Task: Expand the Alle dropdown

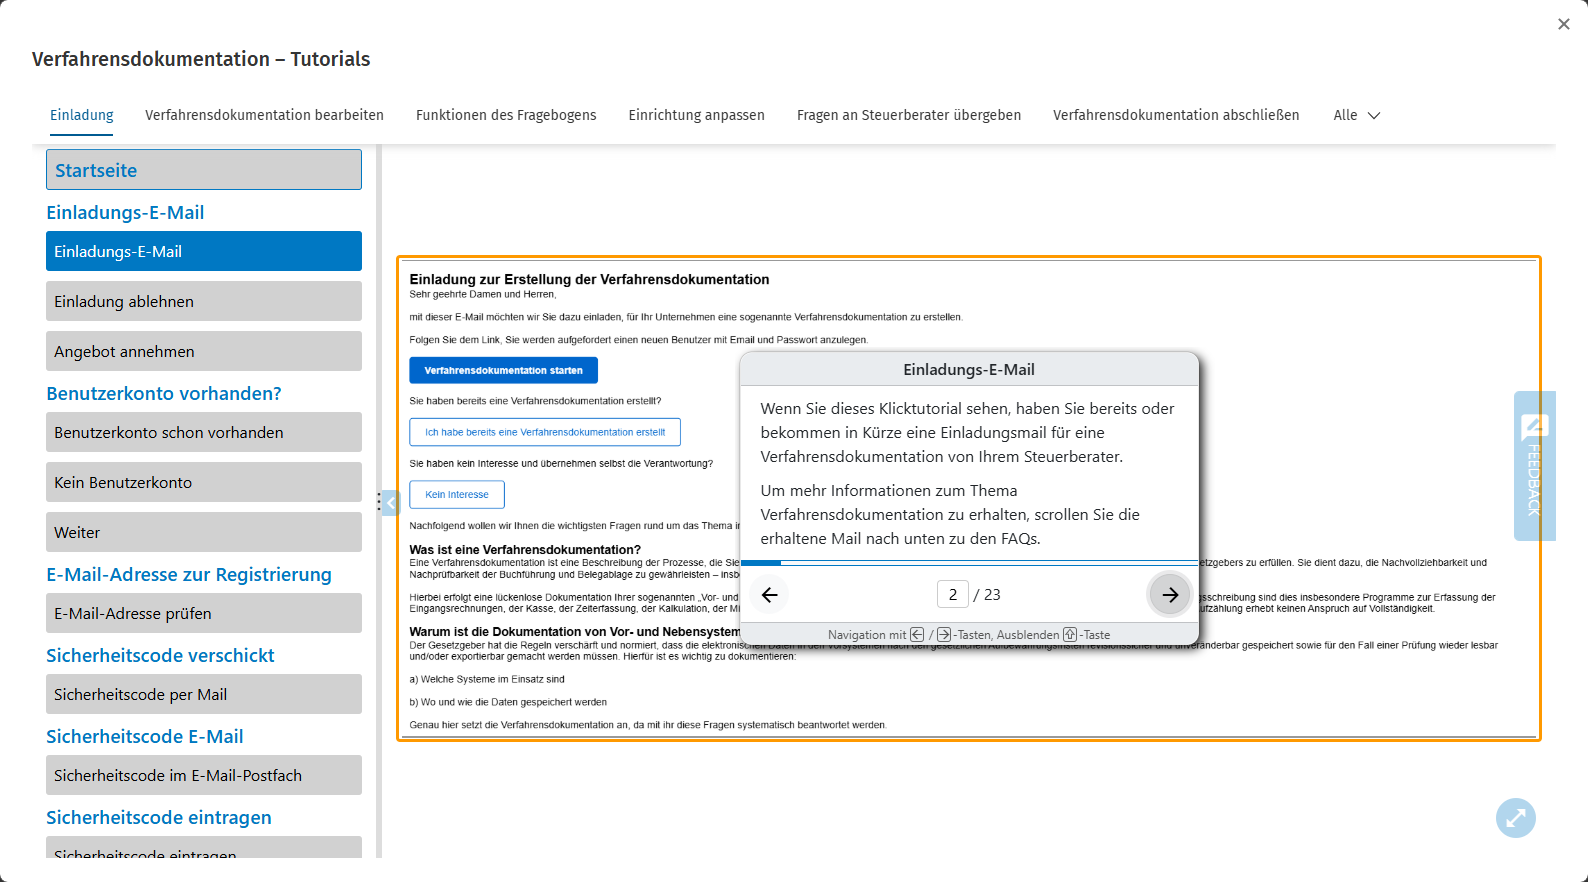Action: (x=1356, y=115)
